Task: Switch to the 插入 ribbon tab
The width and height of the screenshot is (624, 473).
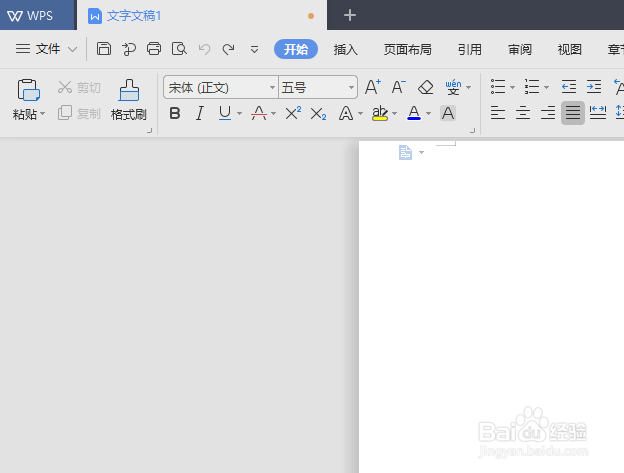Action: 345,50
